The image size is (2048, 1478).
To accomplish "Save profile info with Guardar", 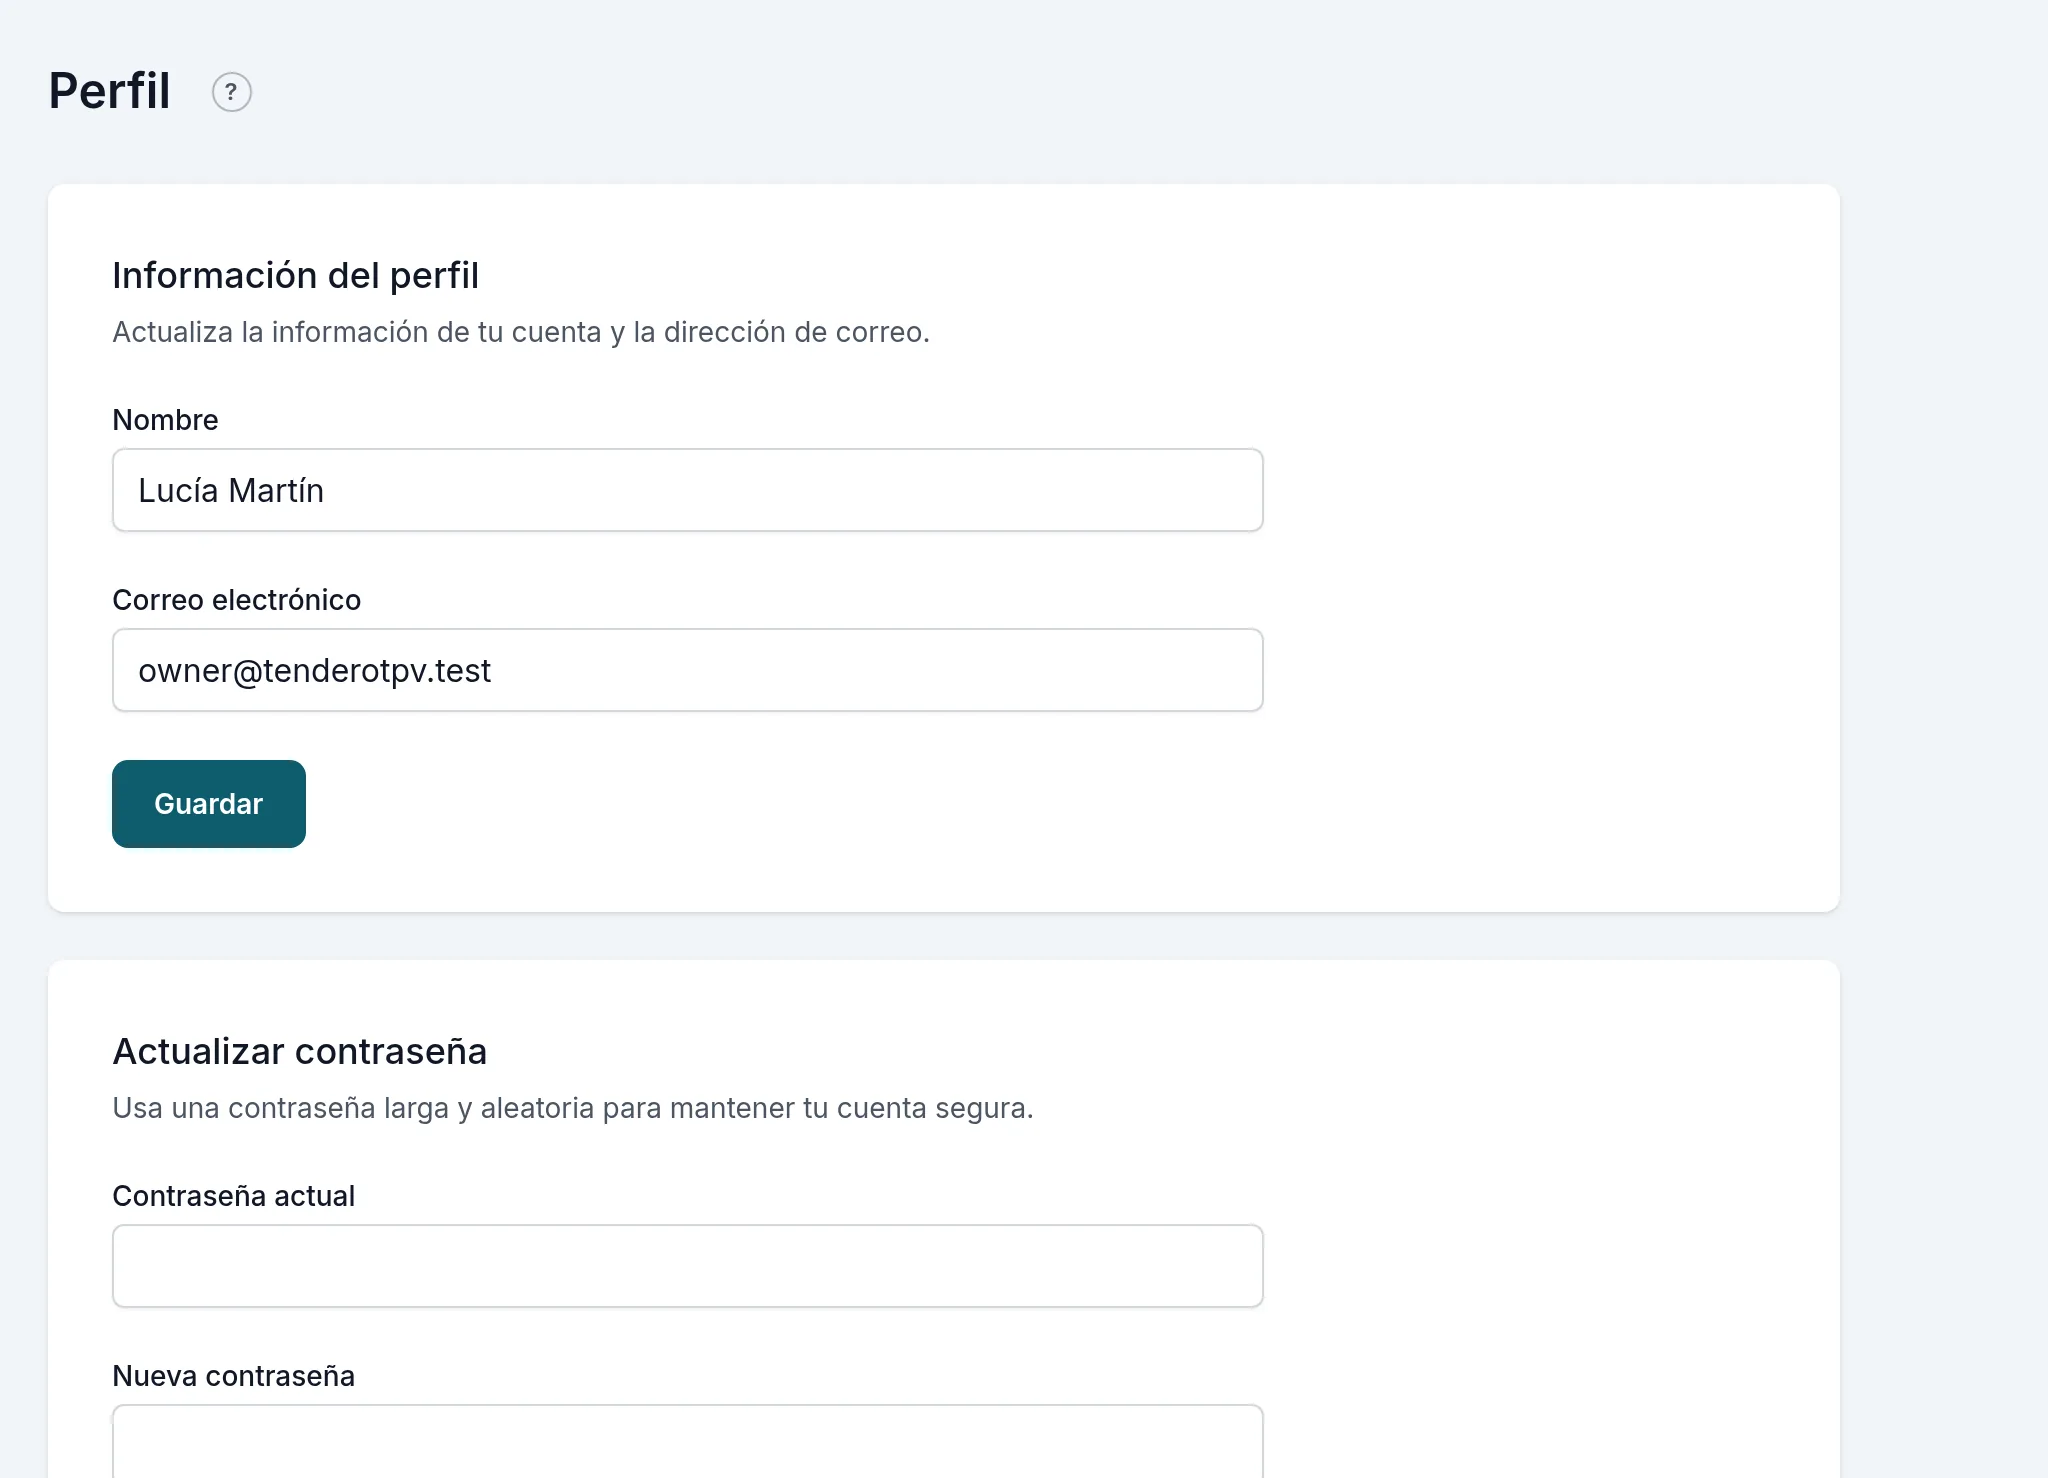I will (x=209, y=804).
